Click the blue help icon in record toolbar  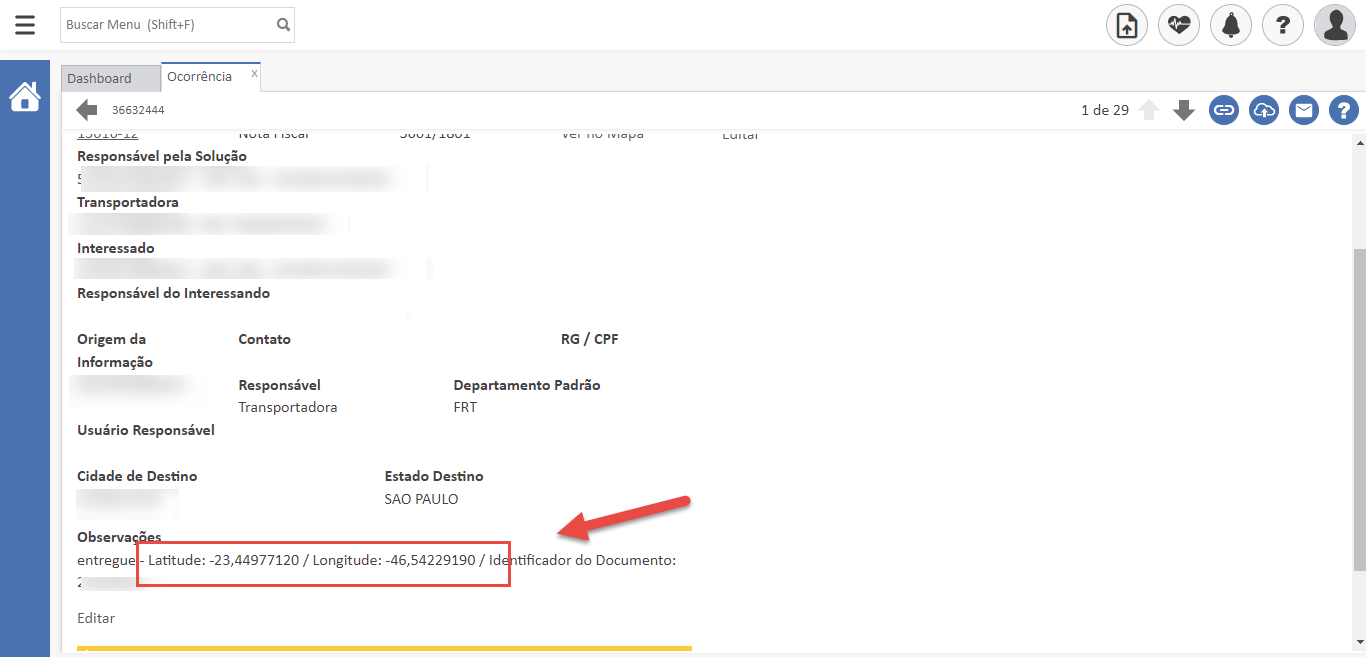coord(1344,110)
